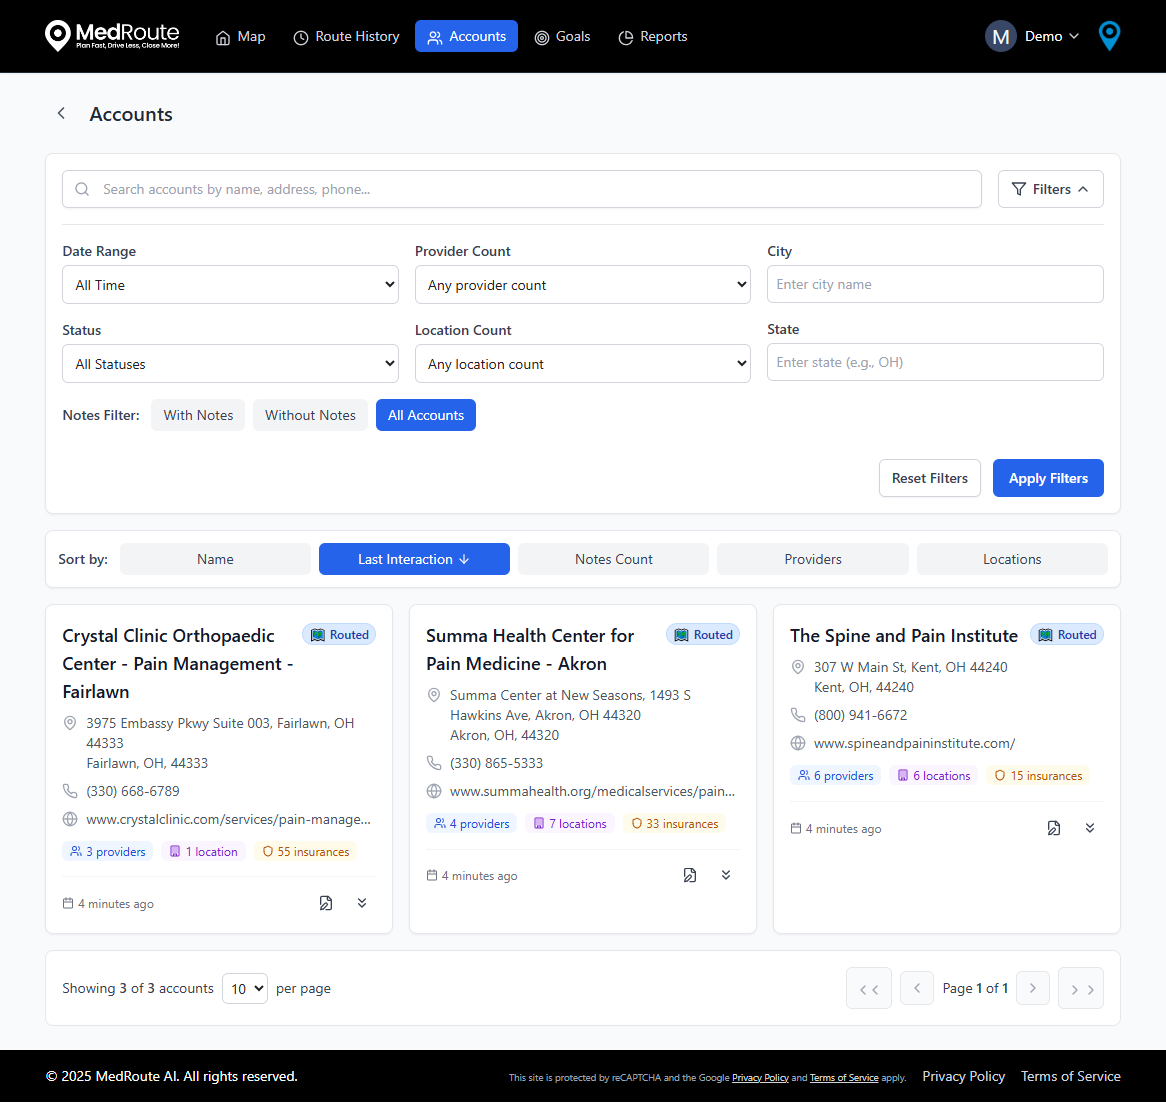Click the MedRoute logo
This screenshot has width=1166, height=1103.
(112, 36)
